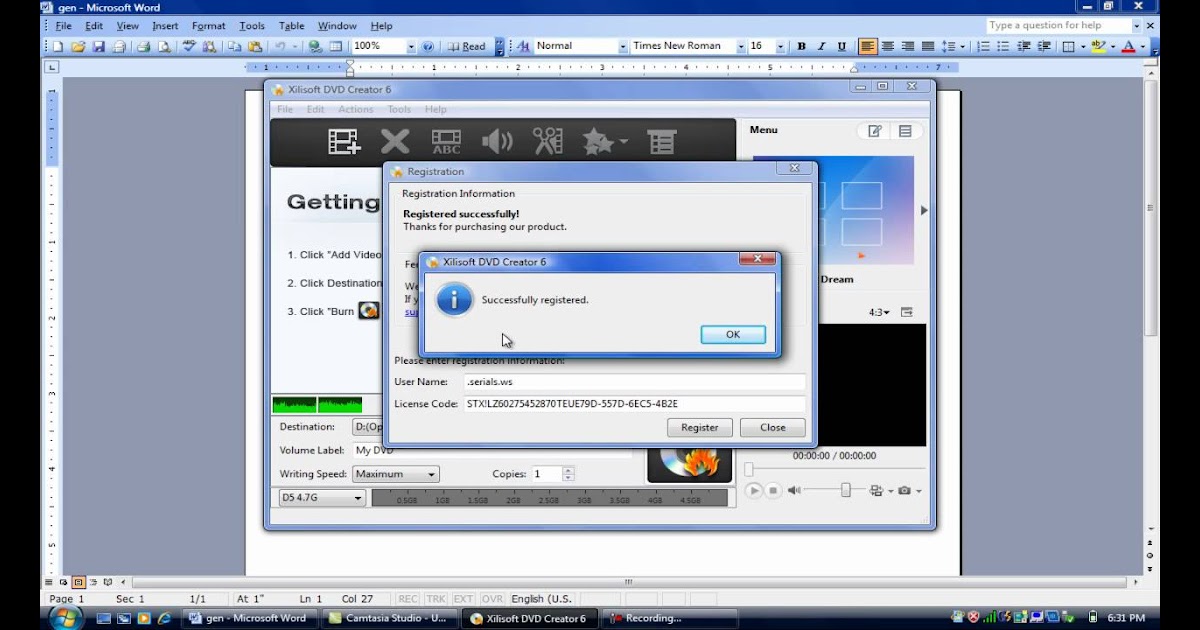Toggle Bold formatting in Word
This screenshot has width=1200, height=630.
(801, 46)
